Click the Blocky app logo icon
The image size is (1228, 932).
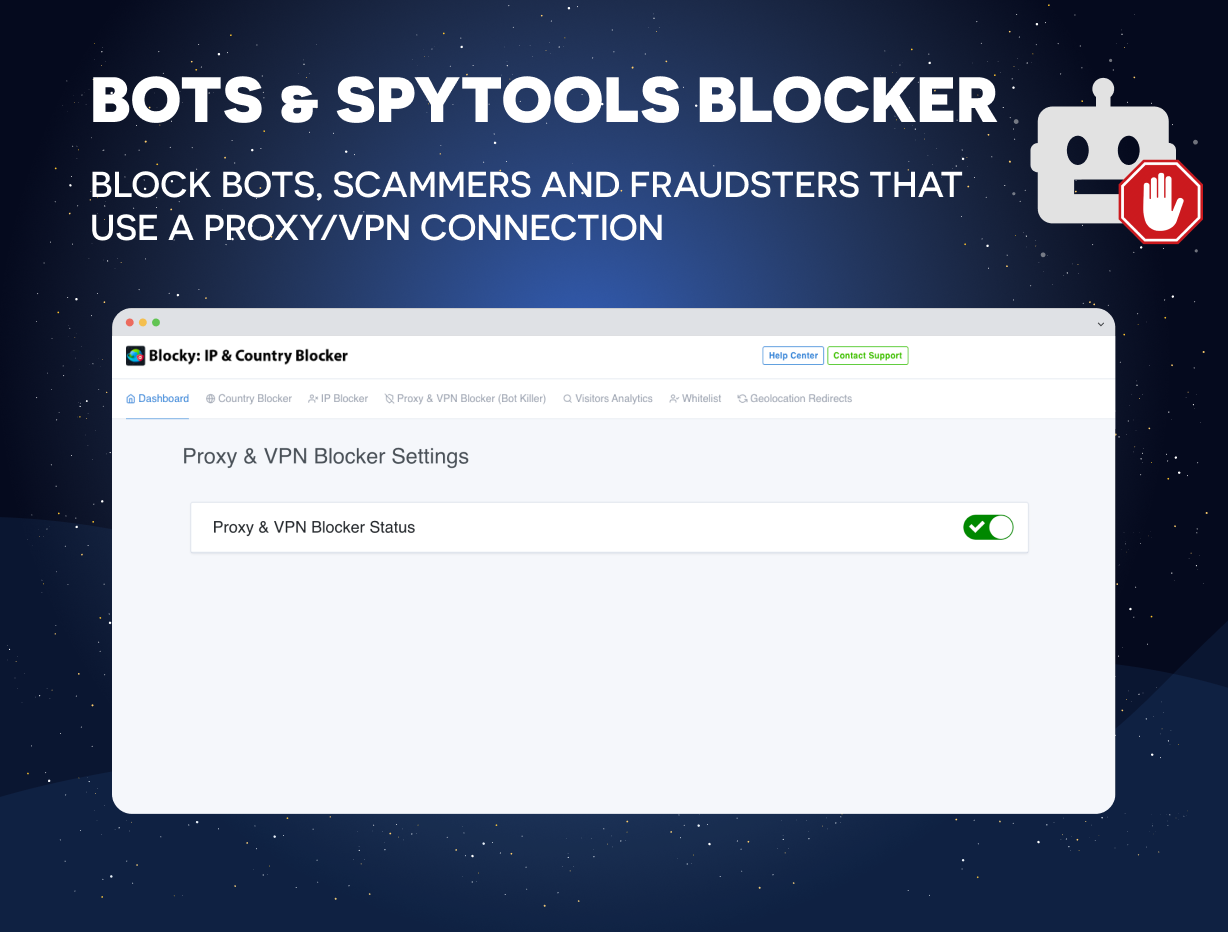135,355
